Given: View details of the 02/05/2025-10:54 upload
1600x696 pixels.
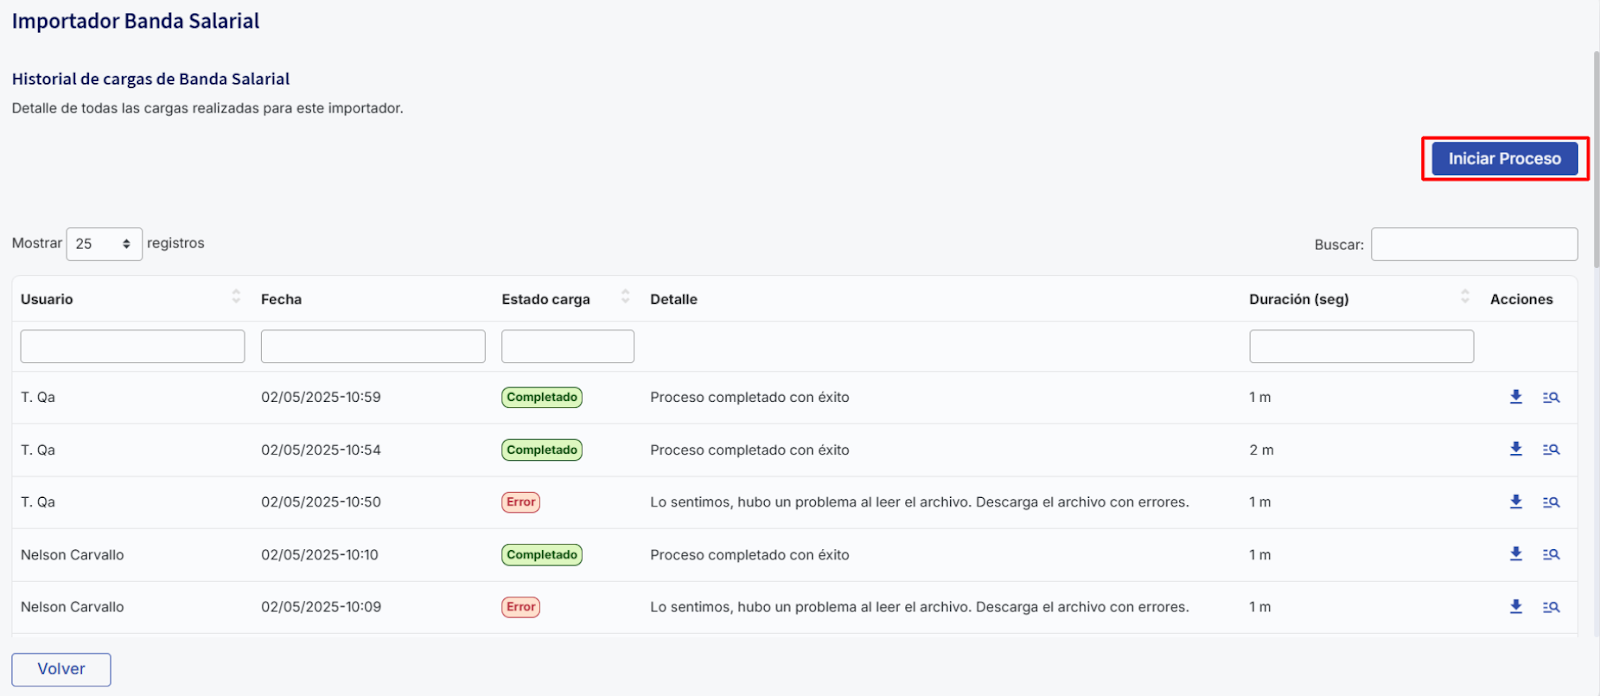Looking at the screenshot, I should 1551,450.
